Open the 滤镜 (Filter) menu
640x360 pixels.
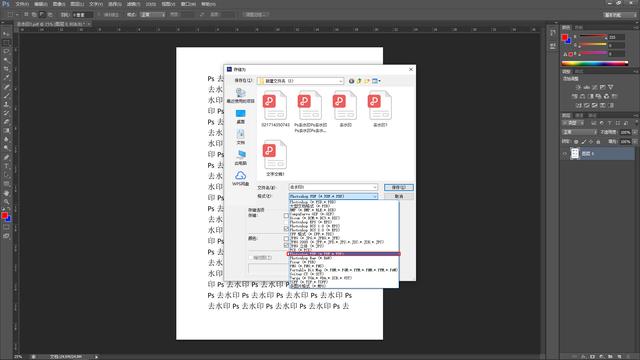133,4
